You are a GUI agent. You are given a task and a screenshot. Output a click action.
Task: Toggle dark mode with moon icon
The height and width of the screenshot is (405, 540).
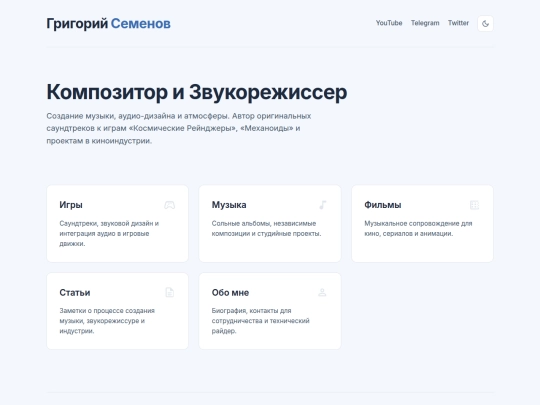[x=485, y=23]
